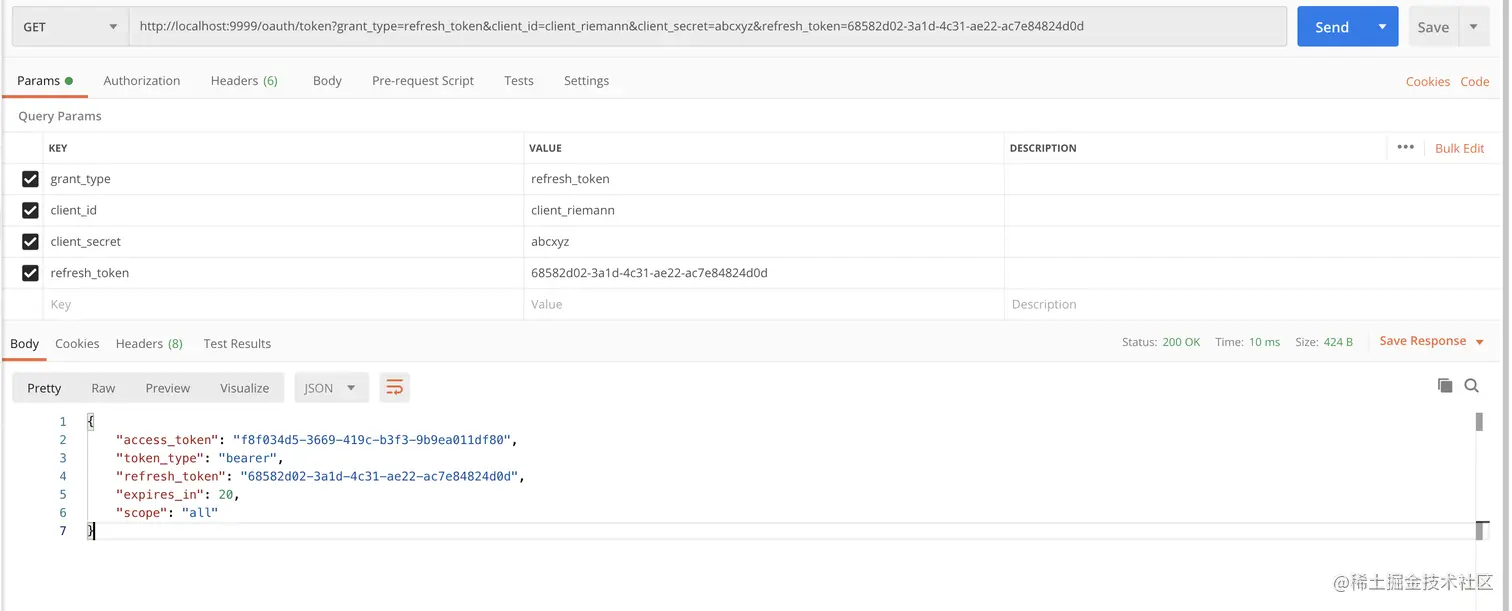Copy response body with the copy icon
This screenshot has width=1512, height=611.
(1444, 385)
